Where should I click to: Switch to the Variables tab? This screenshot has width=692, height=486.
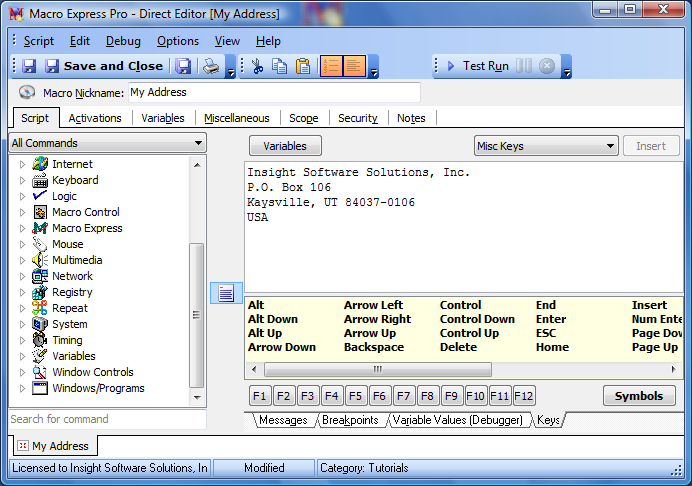[x=163, y=118]
